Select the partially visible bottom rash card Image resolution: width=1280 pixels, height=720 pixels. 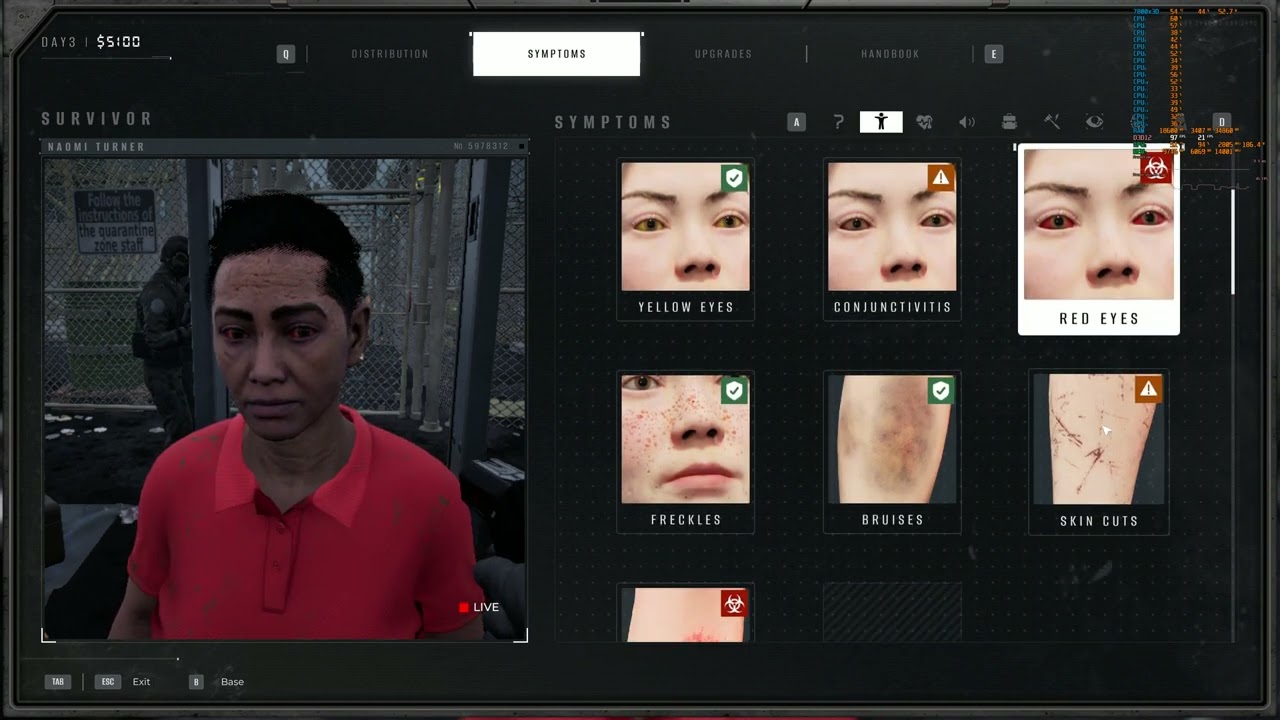[x=686, y=613]
